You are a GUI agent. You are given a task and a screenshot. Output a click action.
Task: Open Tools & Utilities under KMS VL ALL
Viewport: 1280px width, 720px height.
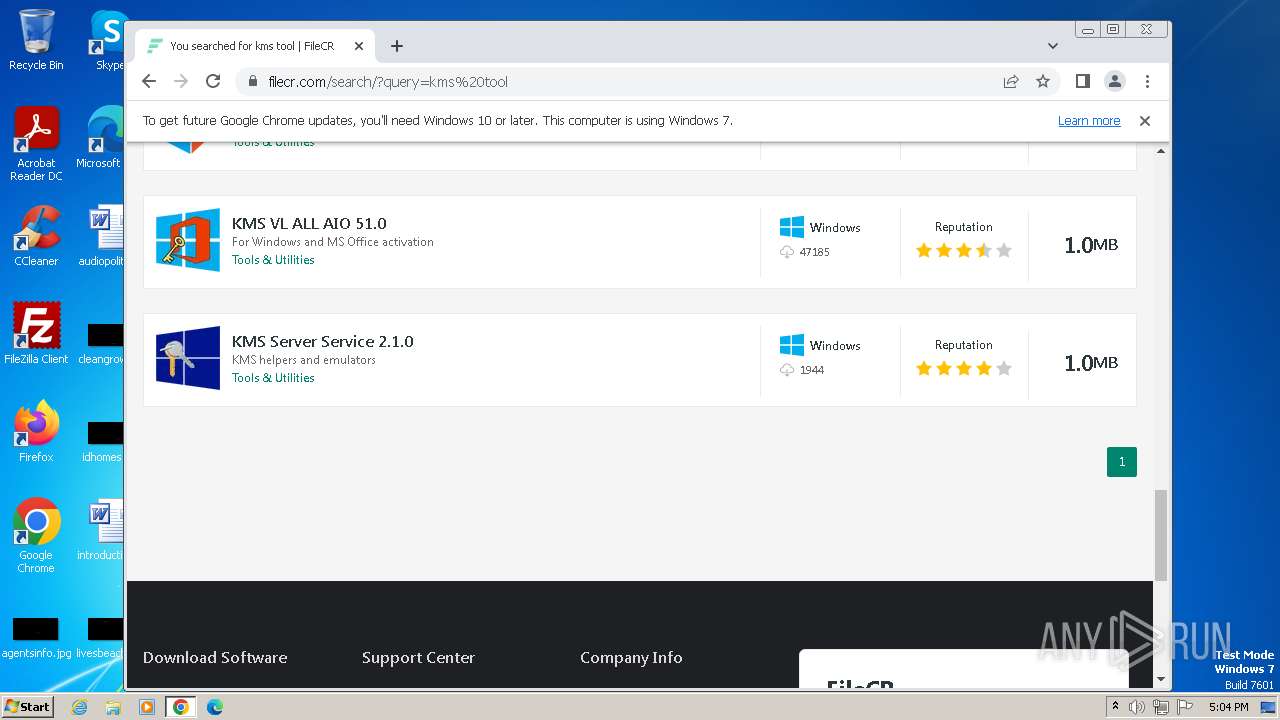point(273,260)
